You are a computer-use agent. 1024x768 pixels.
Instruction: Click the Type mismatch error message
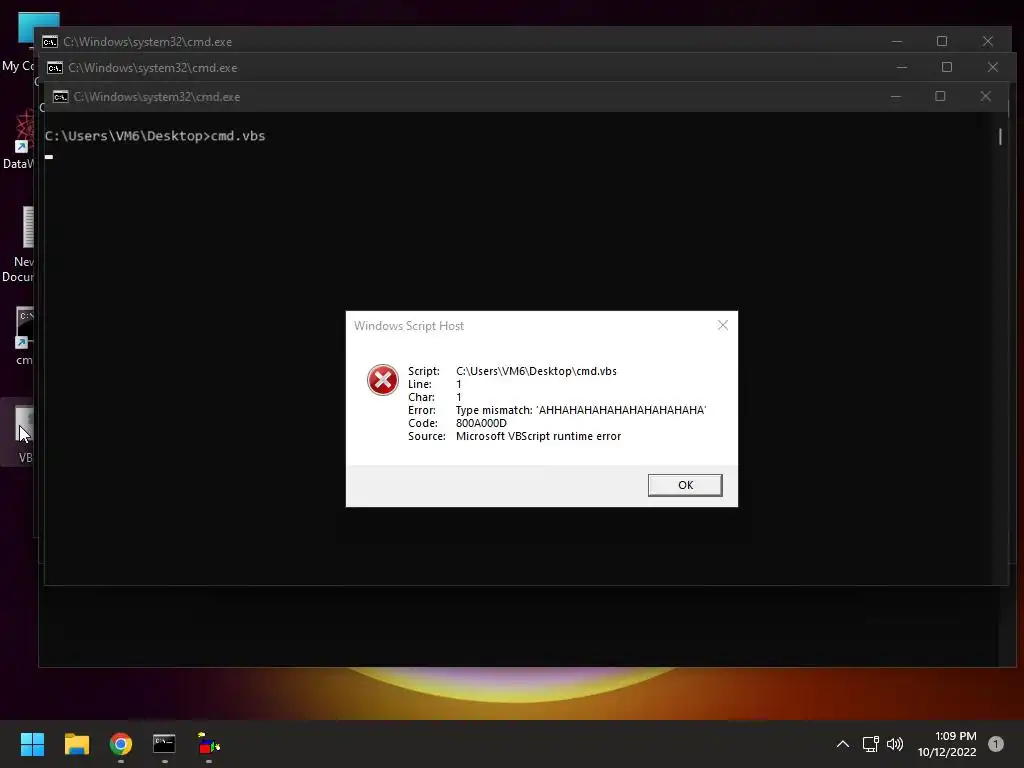[581, 410]
